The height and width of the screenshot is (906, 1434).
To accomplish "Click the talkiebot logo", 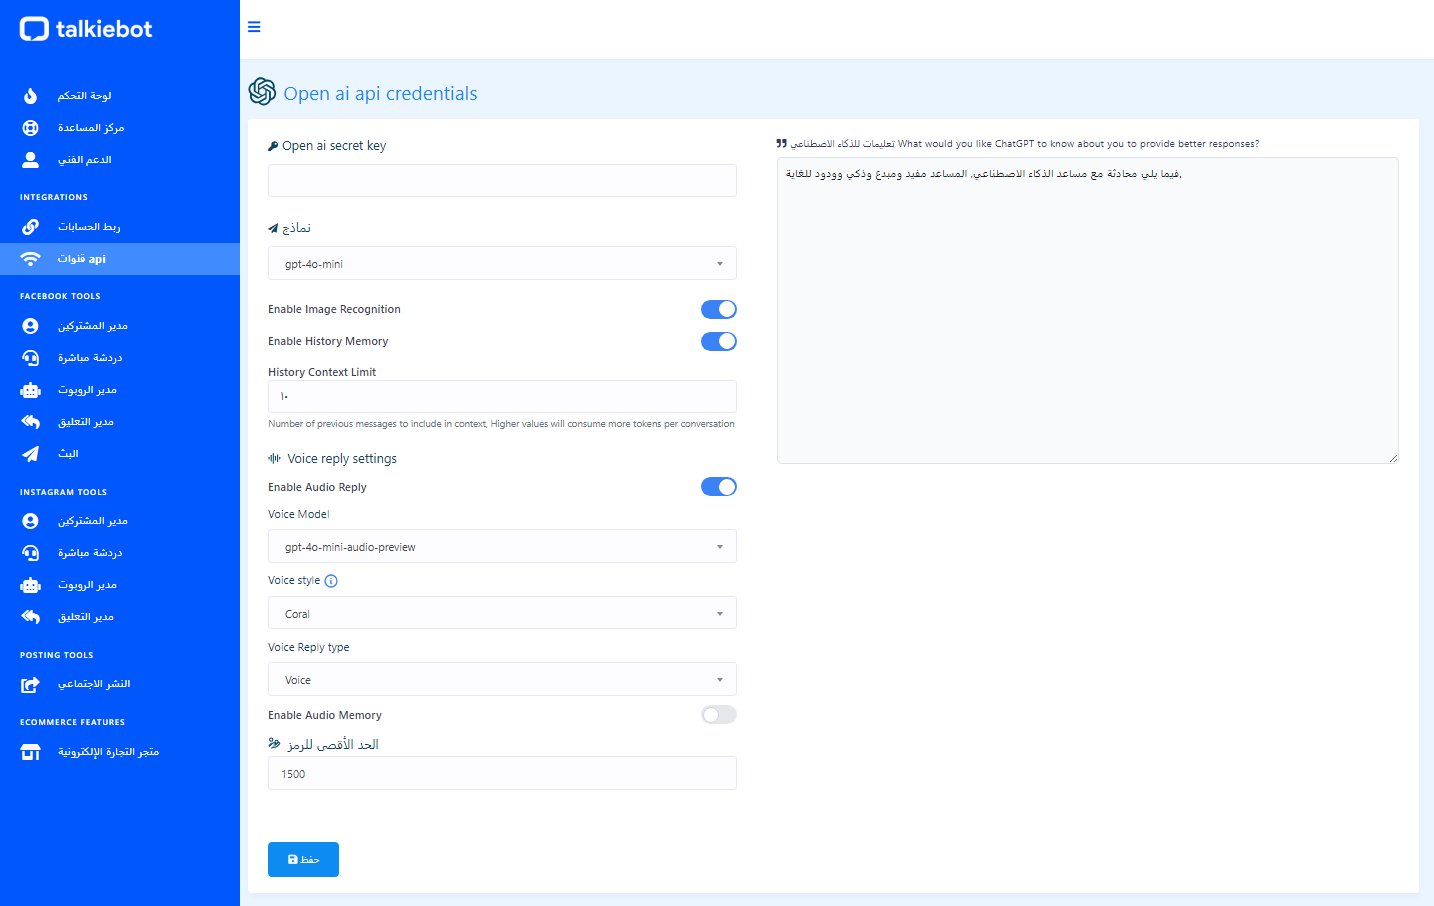I will click(x=86, y=29).
